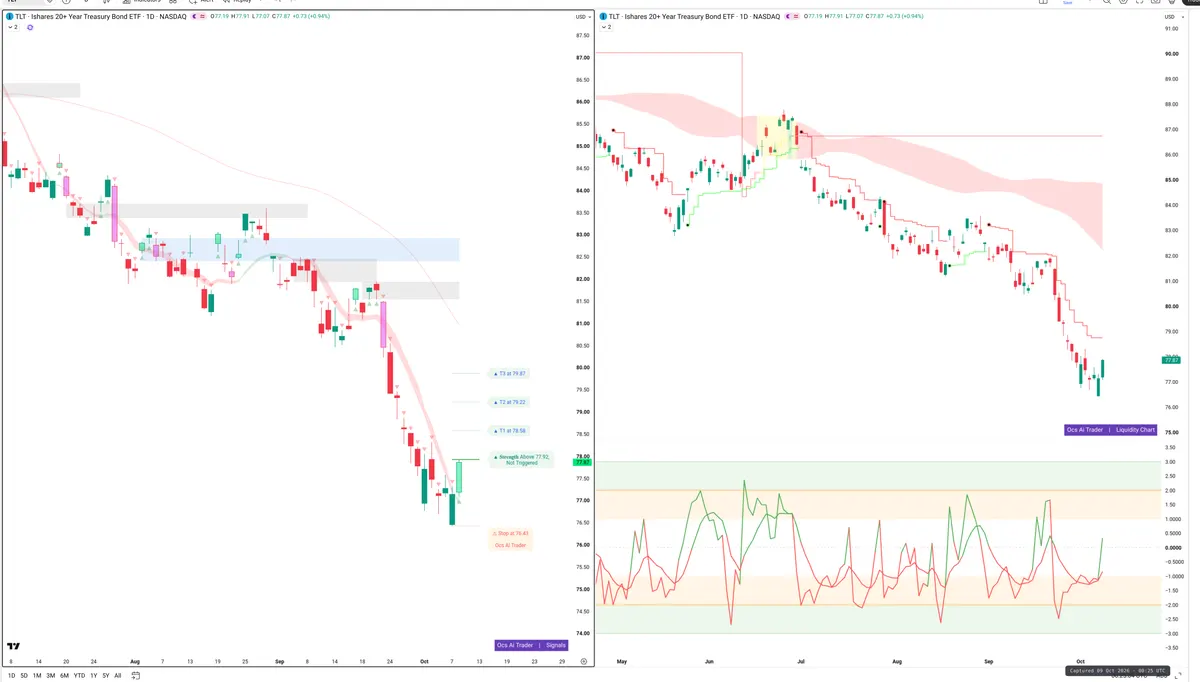Click the 0.0000 level on oscillator axis
This screenshot has width=1200, height=682.
[x=1172, y=547]
